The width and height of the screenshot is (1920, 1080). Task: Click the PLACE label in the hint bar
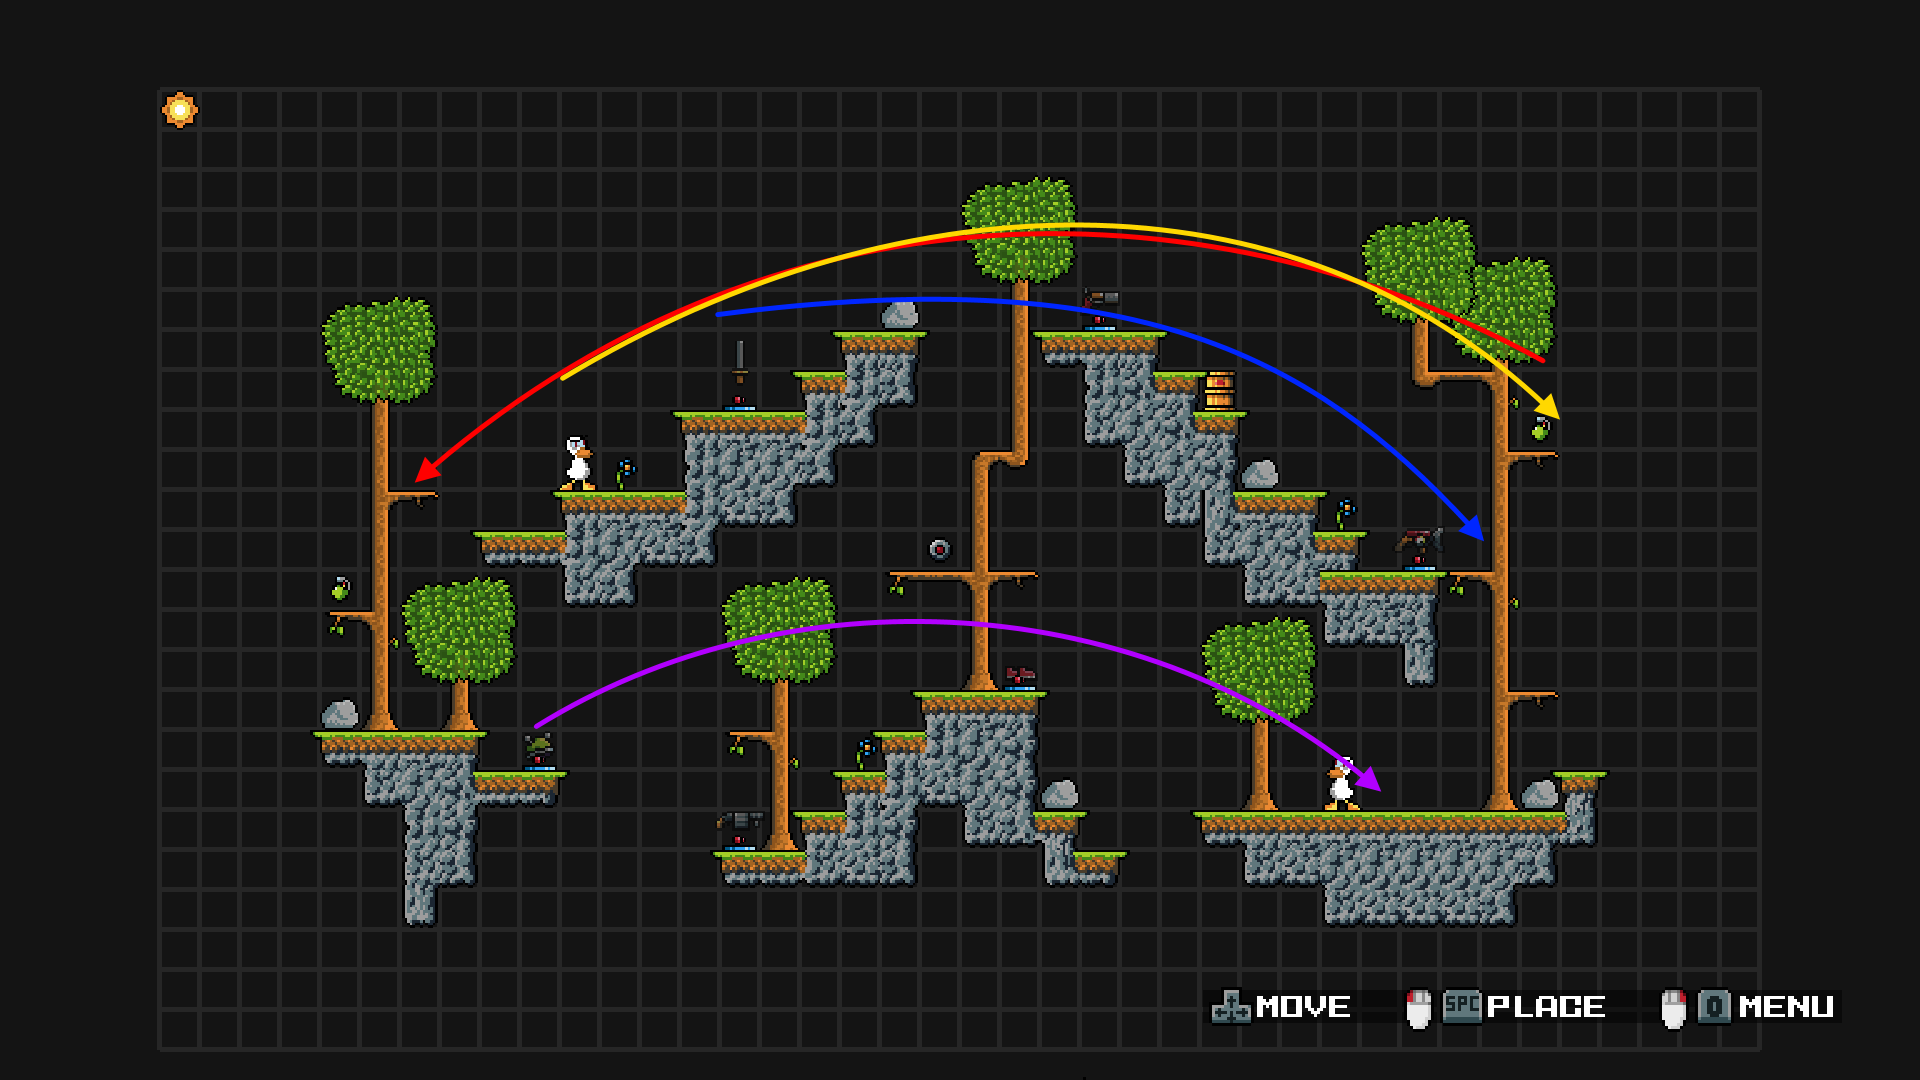[x=1546, y=1007]
